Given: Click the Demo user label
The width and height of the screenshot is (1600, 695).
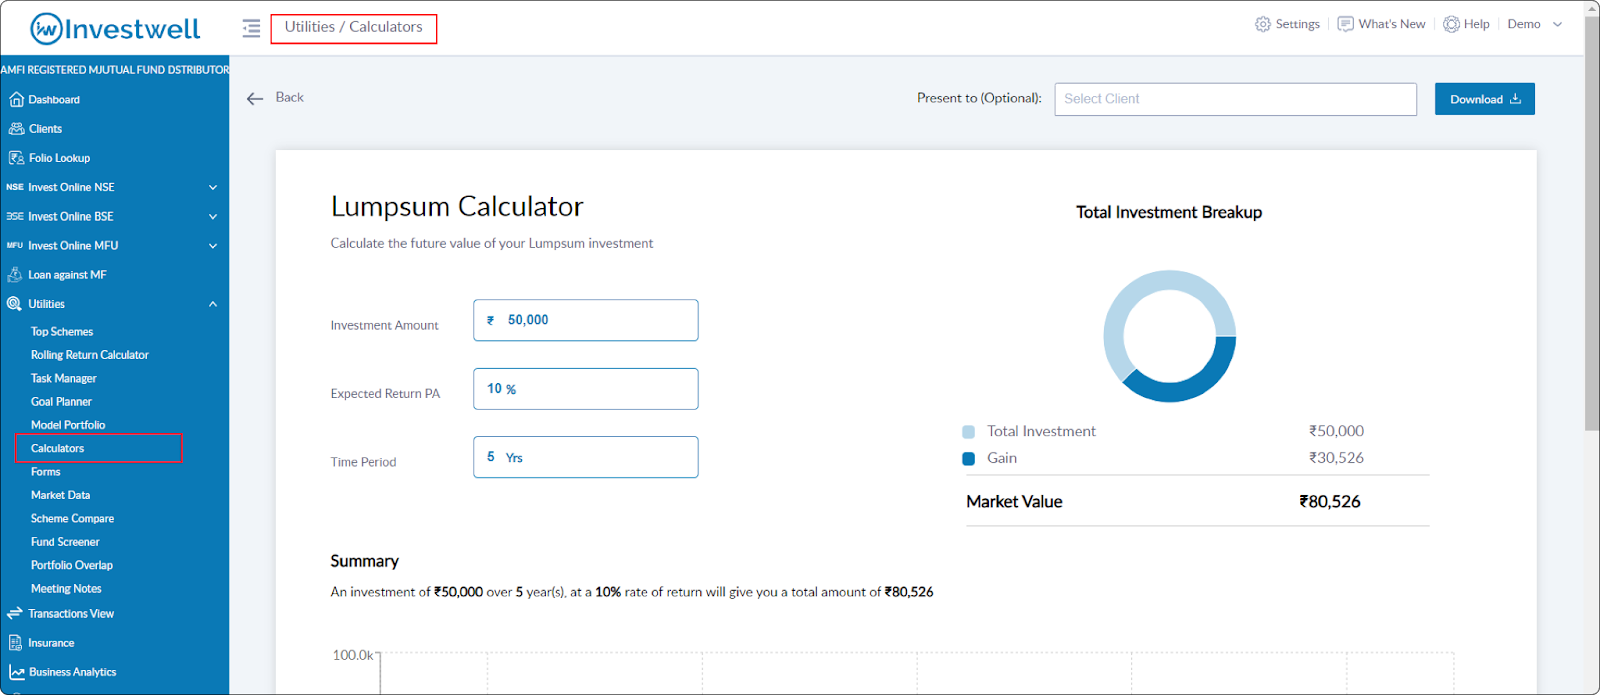Looking at the screenshot, I should pos(1524,24).
